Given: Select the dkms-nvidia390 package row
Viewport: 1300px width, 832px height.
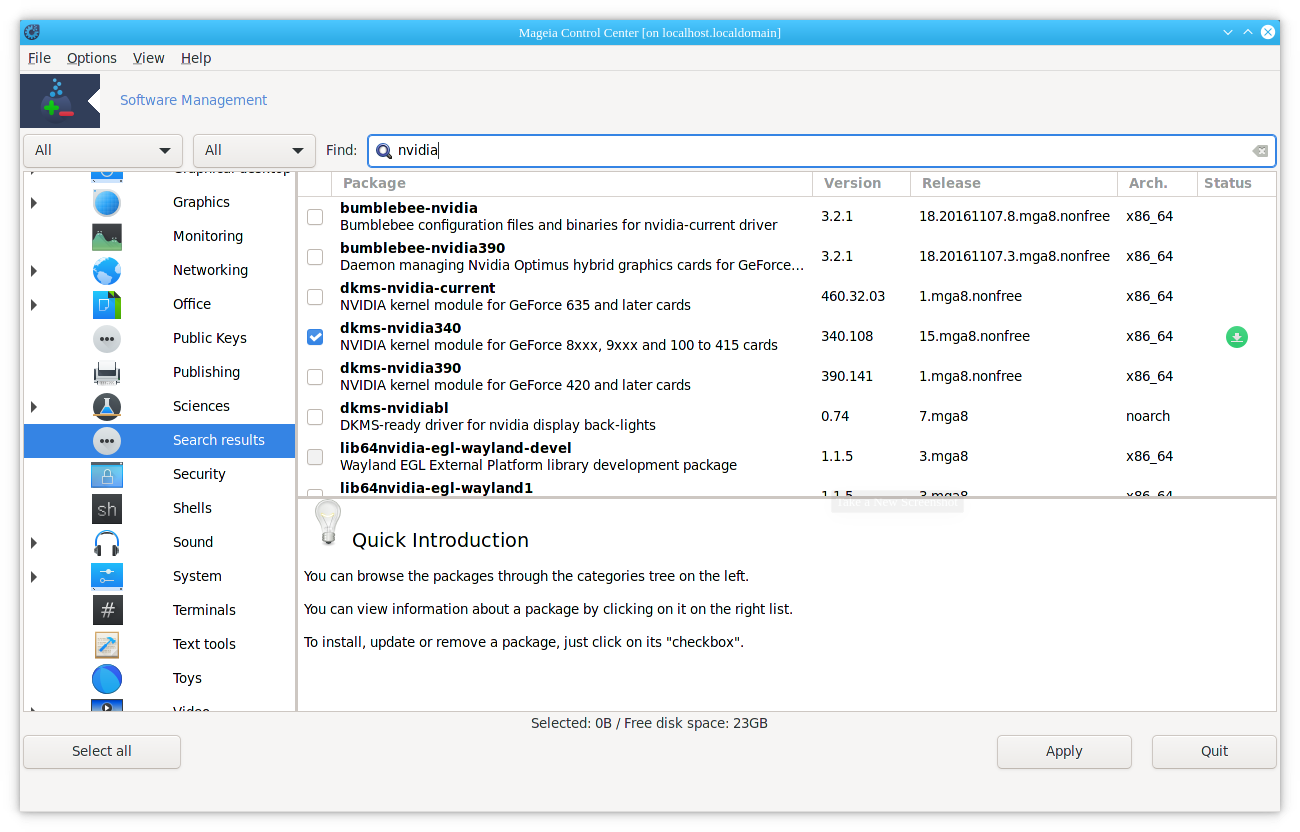Looking at the screenshot, I should (x=786, y=377).
